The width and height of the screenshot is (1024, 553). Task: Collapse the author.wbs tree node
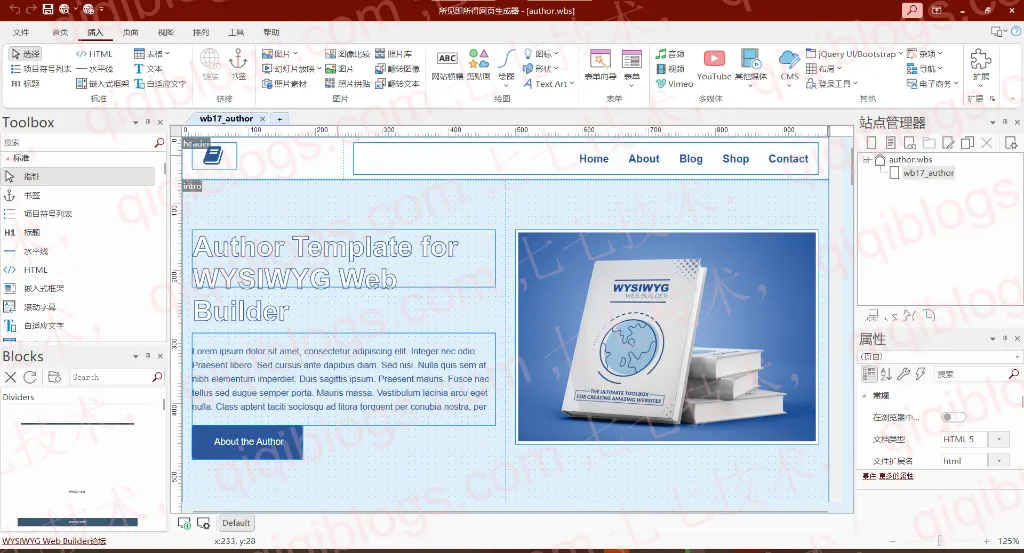tap(867, 159)
